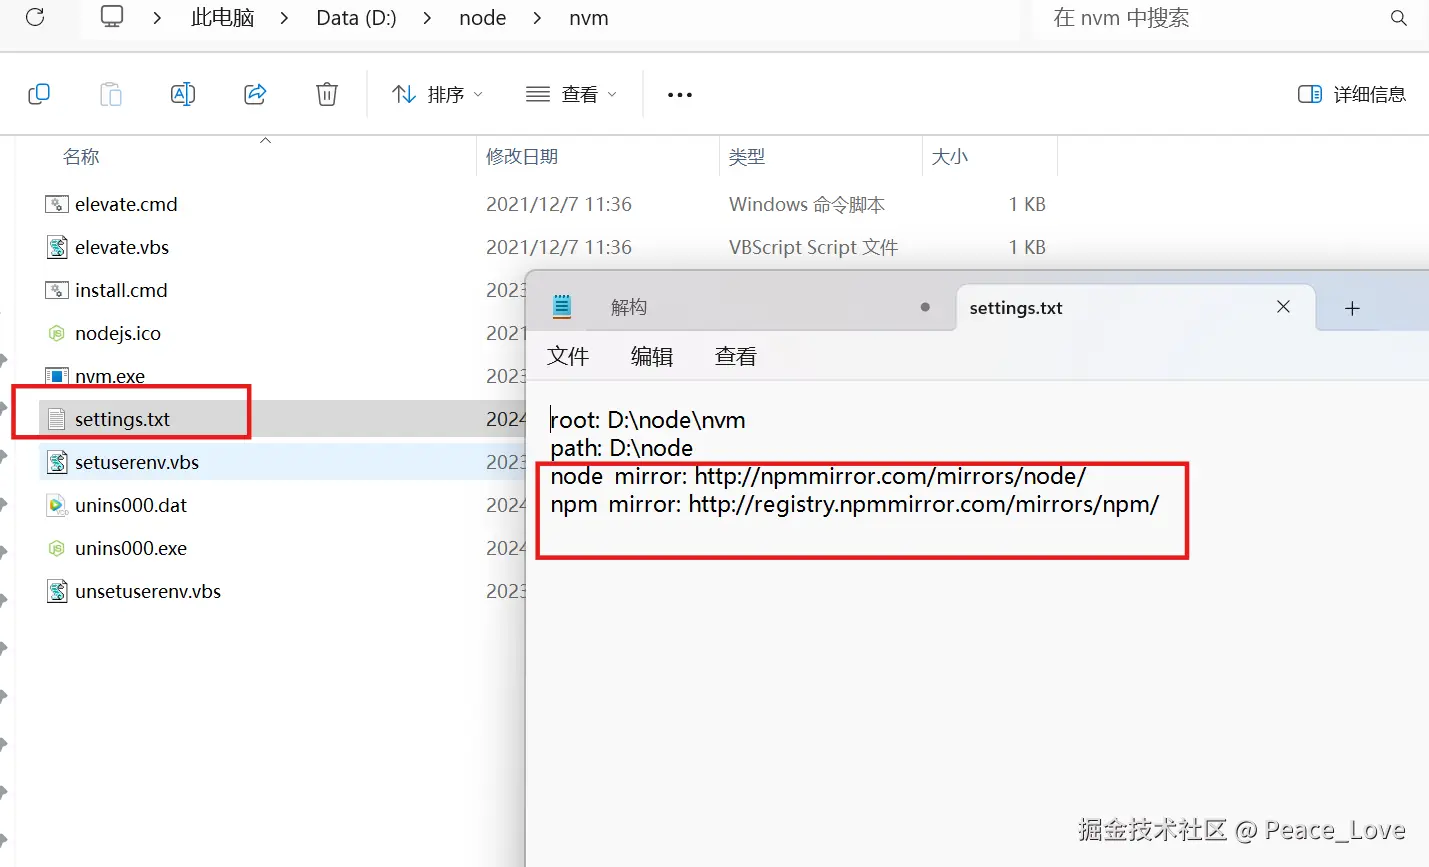Open the 排序 sort dropdown
Screen dimensions: 1429x867
(x=437, y=94)
